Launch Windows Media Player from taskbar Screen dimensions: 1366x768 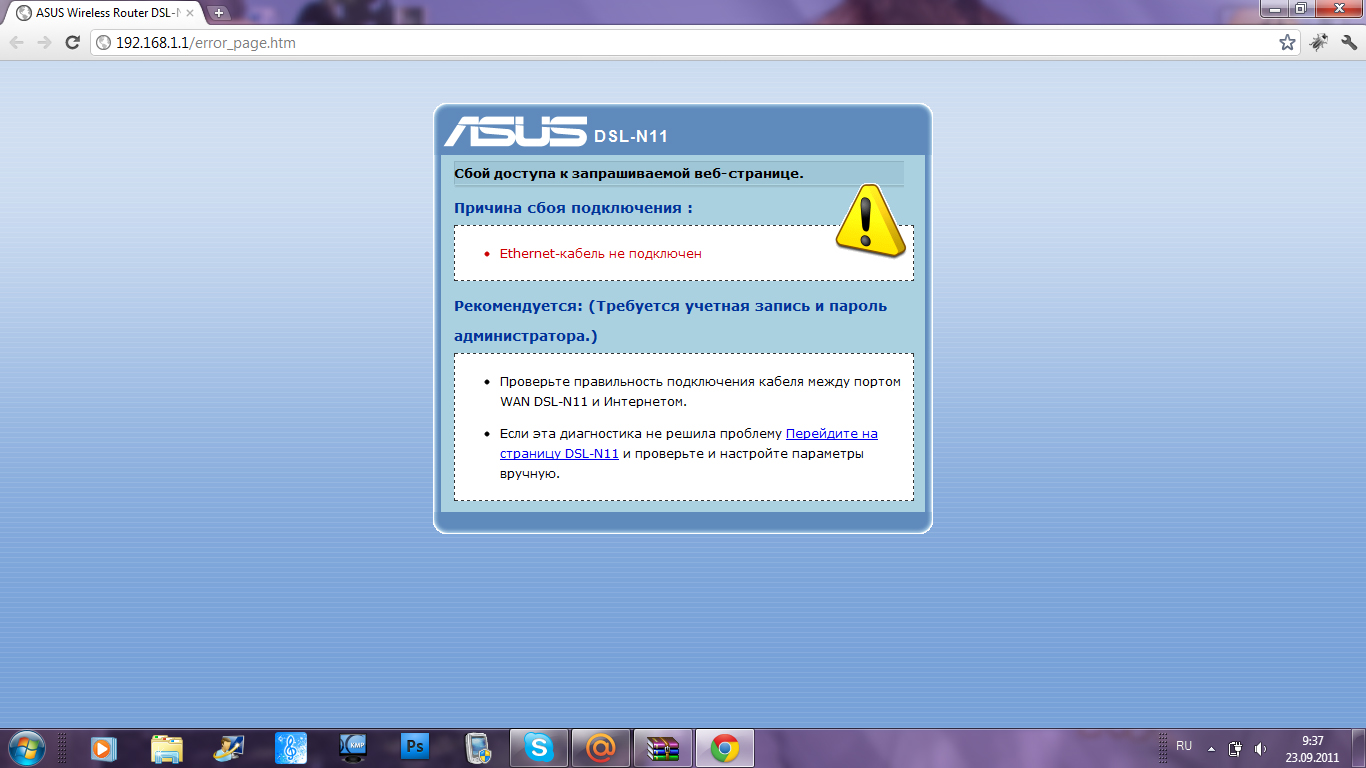click(x=105, y=747)
